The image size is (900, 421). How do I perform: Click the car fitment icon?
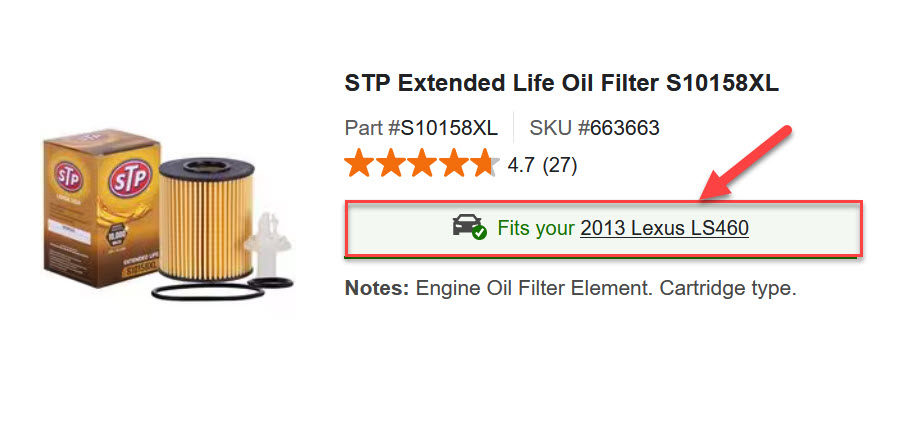click(x=467, y=226)
